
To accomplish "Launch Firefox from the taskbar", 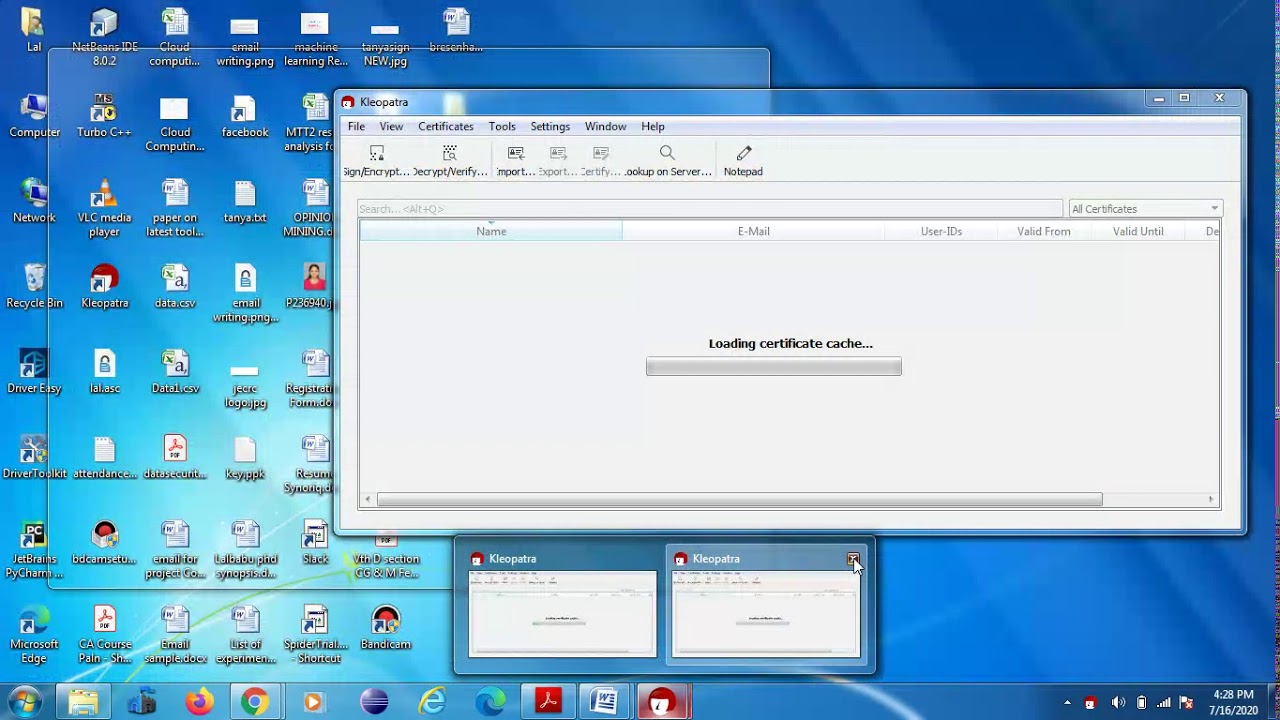I will (x=198, y=702).
